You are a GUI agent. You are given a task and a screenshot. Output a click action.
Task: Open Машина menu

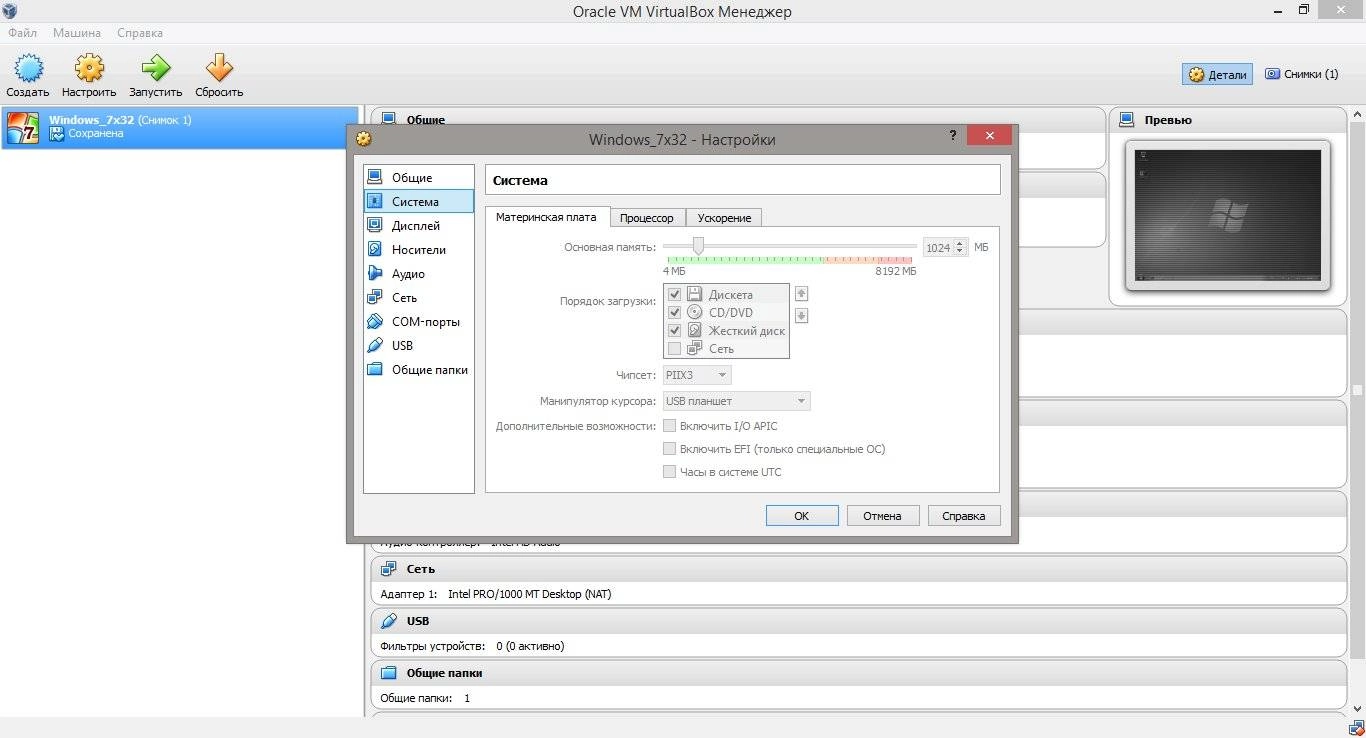point(77,33)
